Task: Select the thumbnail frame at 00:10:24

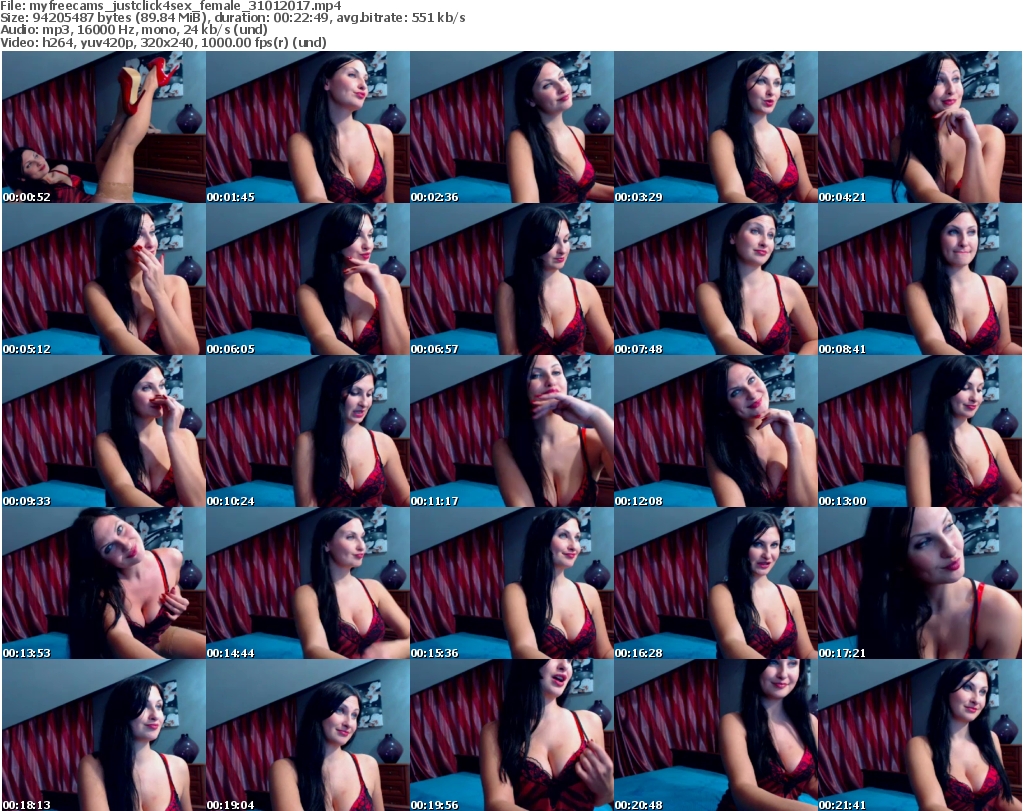Action: (308, 431)
